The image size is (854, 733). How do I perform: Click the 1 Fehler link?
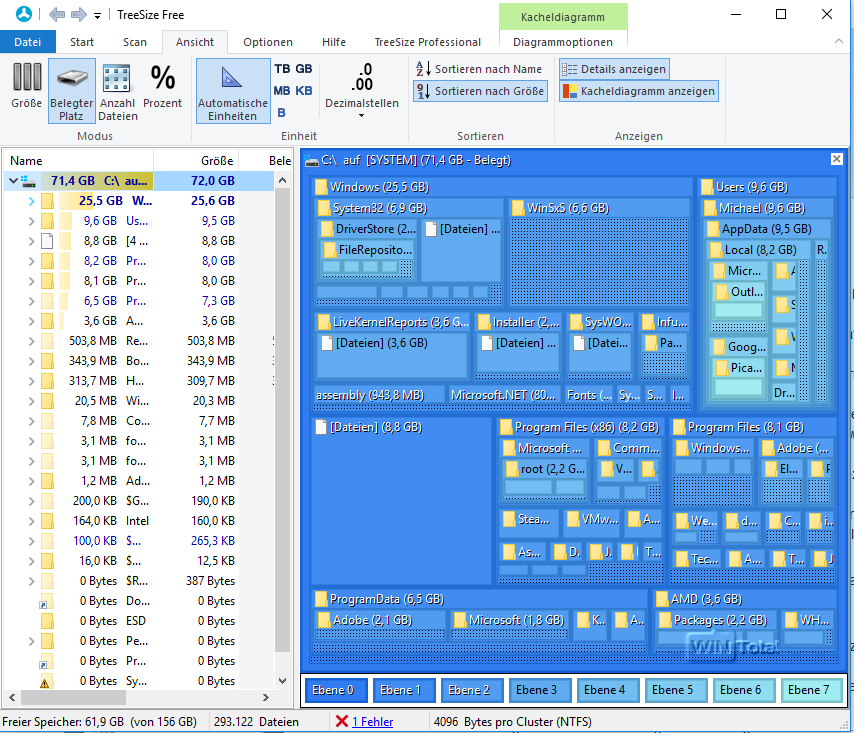(372, 721)
